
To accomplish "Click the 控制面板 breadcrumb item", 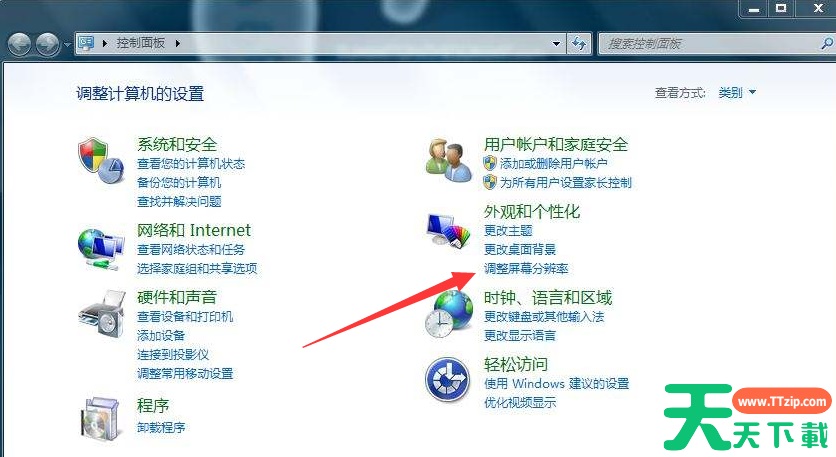I will click(x=141, y=43).
